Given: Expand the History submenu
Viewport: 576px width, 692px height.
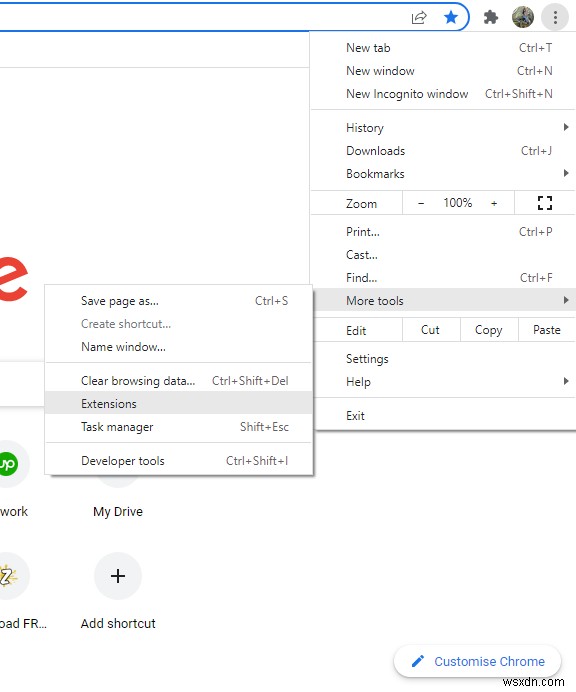Looking at the screenshot, I should [442, 128].
